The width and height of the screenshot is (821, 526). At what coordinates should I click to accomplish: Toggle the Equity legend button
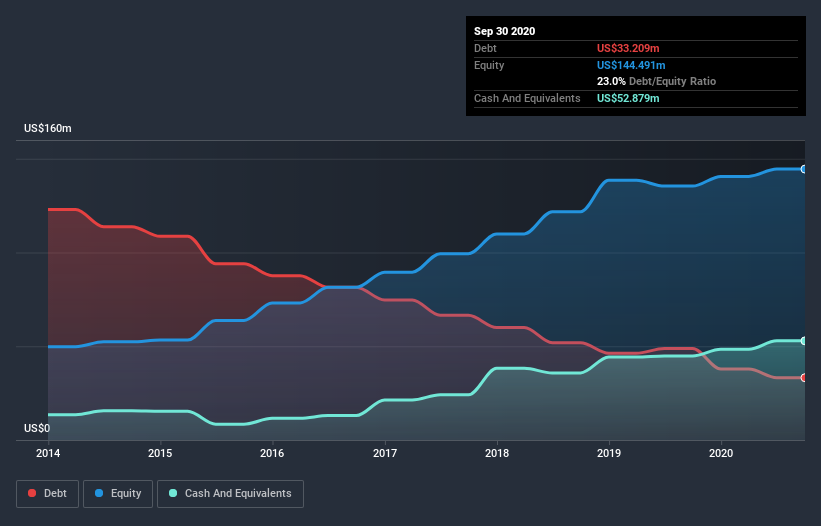click(x=118, y=494)
